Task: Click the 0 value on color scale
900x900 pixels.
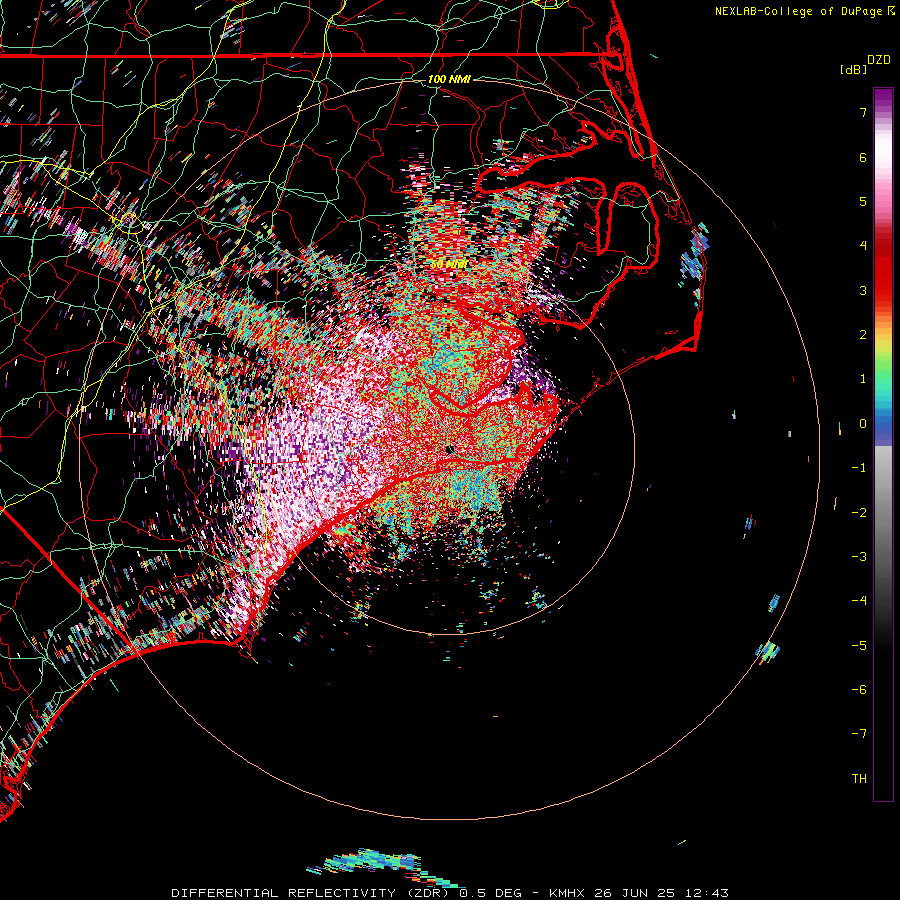Action: point(863,424)
